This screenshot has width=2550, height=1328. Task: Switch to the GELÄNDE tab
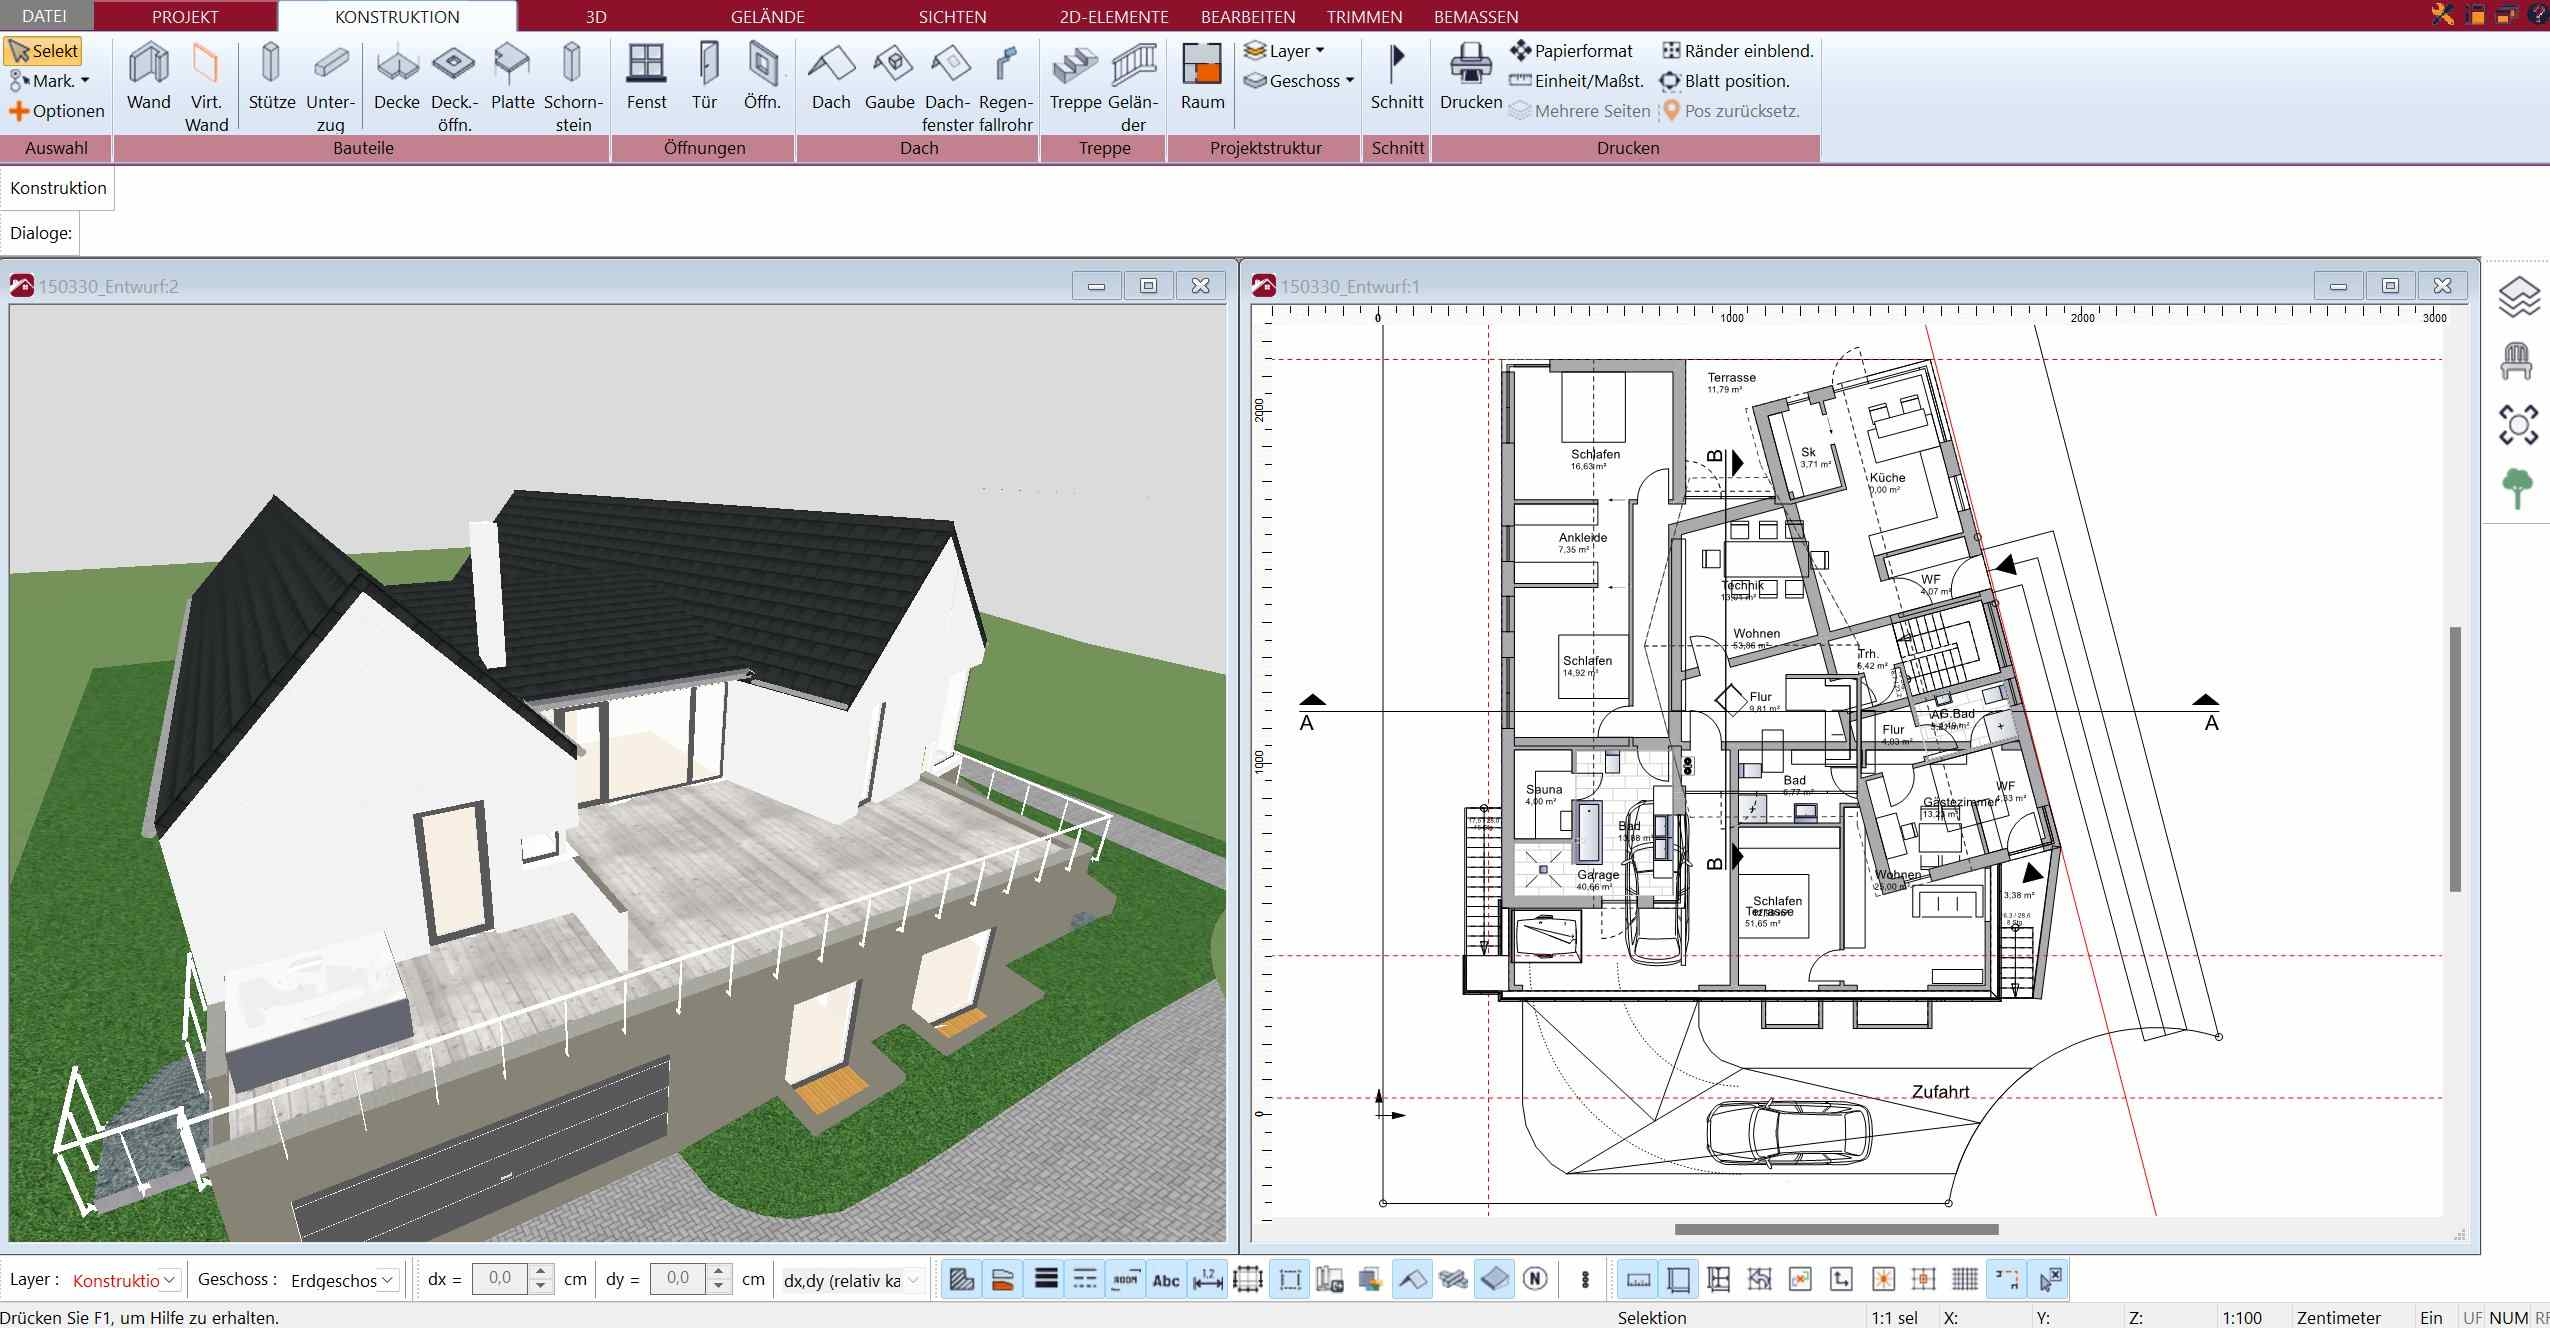[767, 17]
